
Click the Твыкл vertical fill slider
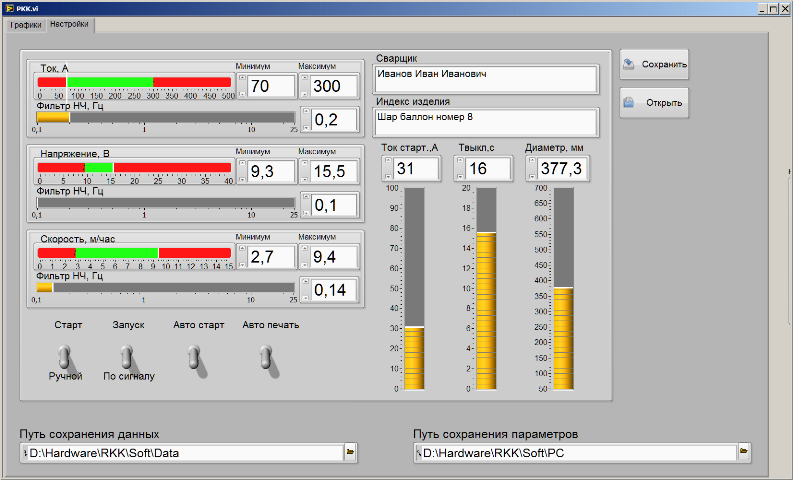486,289
